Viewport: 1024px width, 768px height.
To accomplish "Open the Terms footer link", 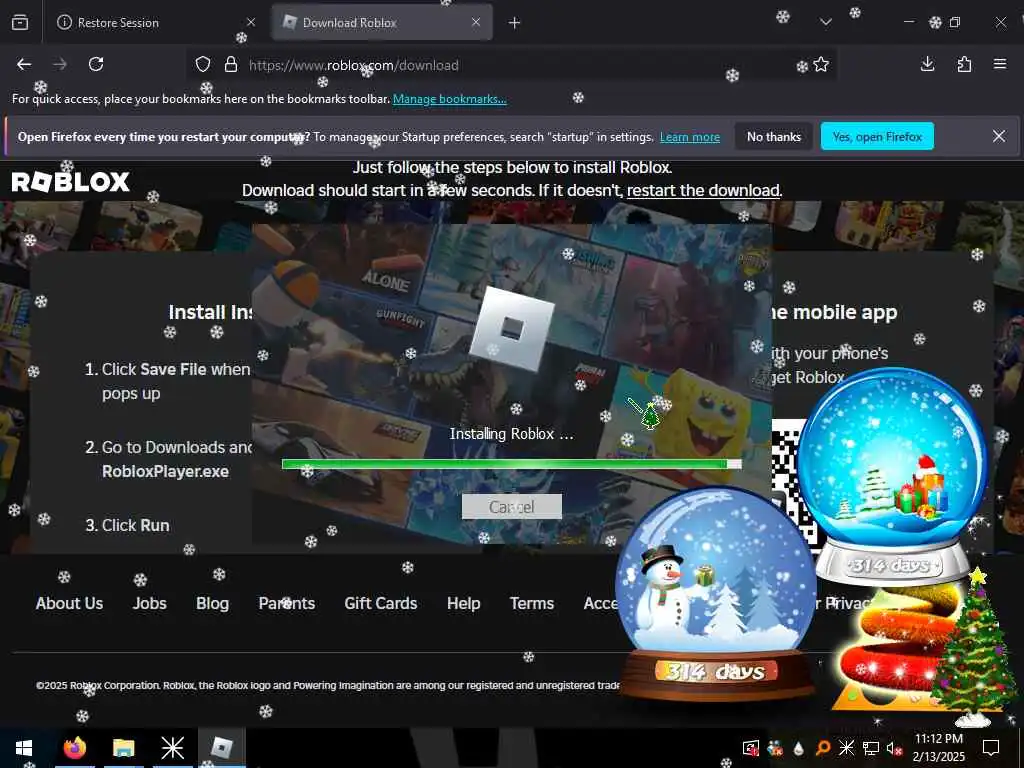I will 532,603.
